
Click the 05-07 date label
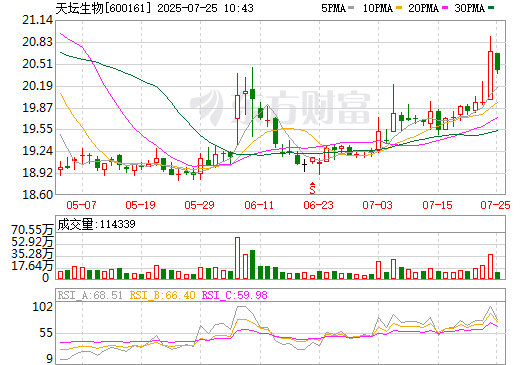[81, 205]
